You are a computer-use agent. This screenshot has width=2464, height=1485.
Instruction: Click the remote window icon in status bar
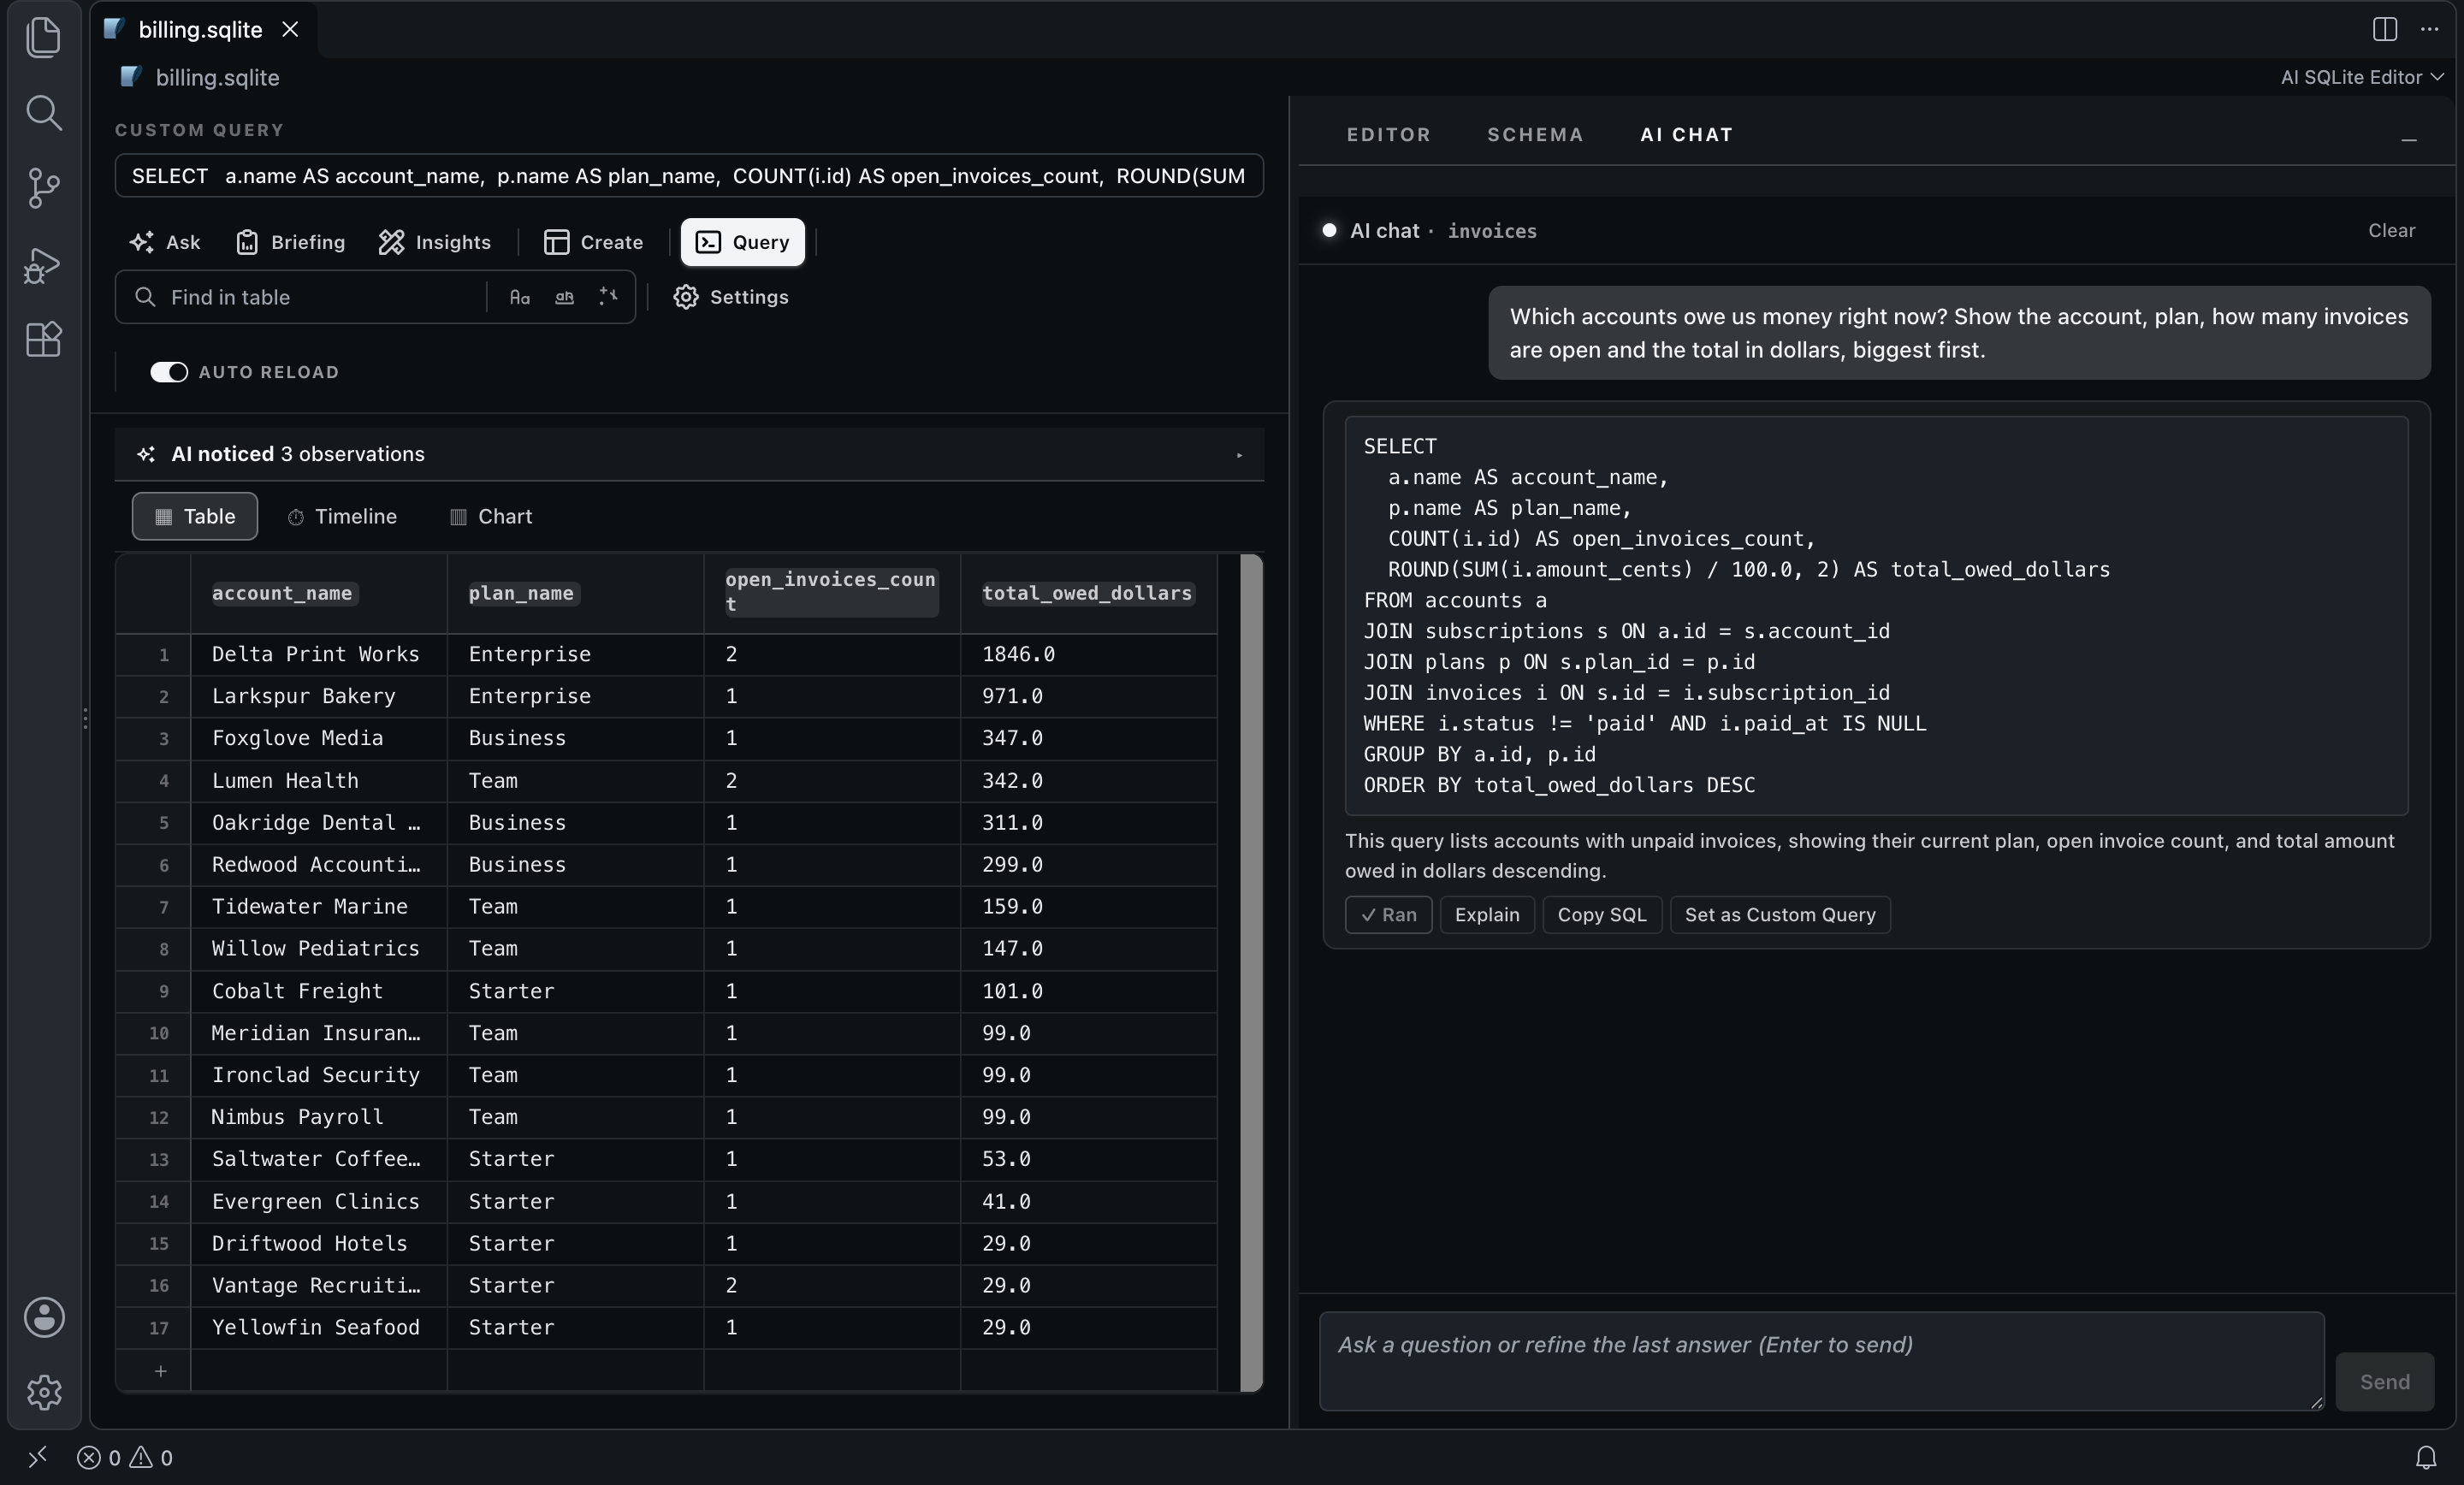pos(37,1457)
